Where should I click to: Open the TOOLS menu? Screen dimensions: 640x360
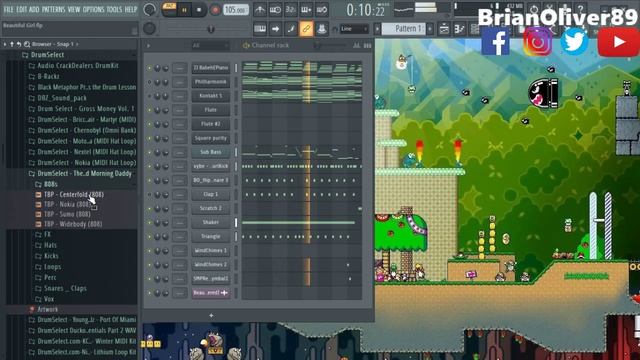(114, 9)
